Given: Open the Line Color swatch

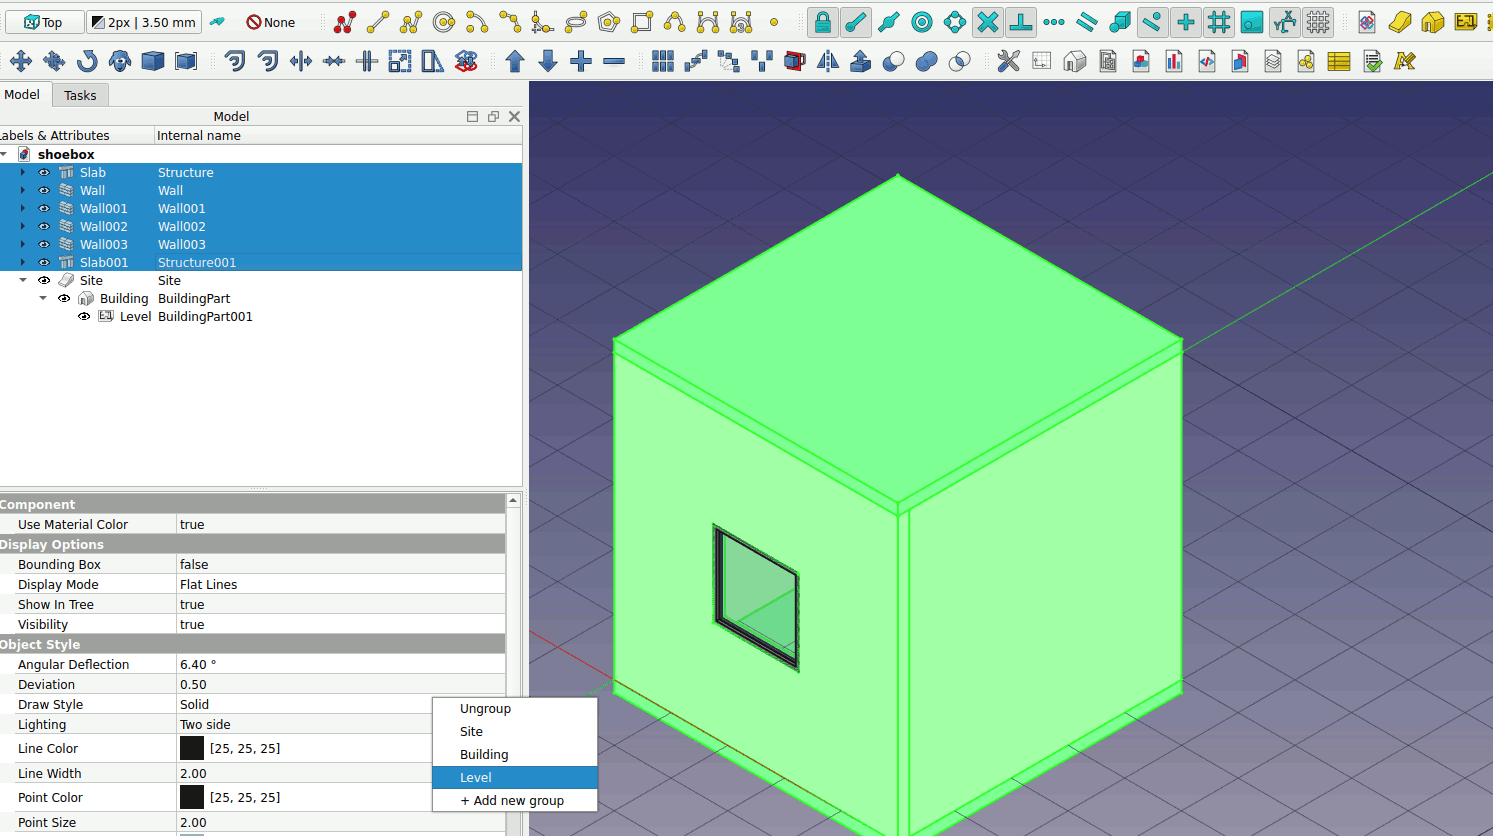Looking at the screenshot, I should pos(192,748).
